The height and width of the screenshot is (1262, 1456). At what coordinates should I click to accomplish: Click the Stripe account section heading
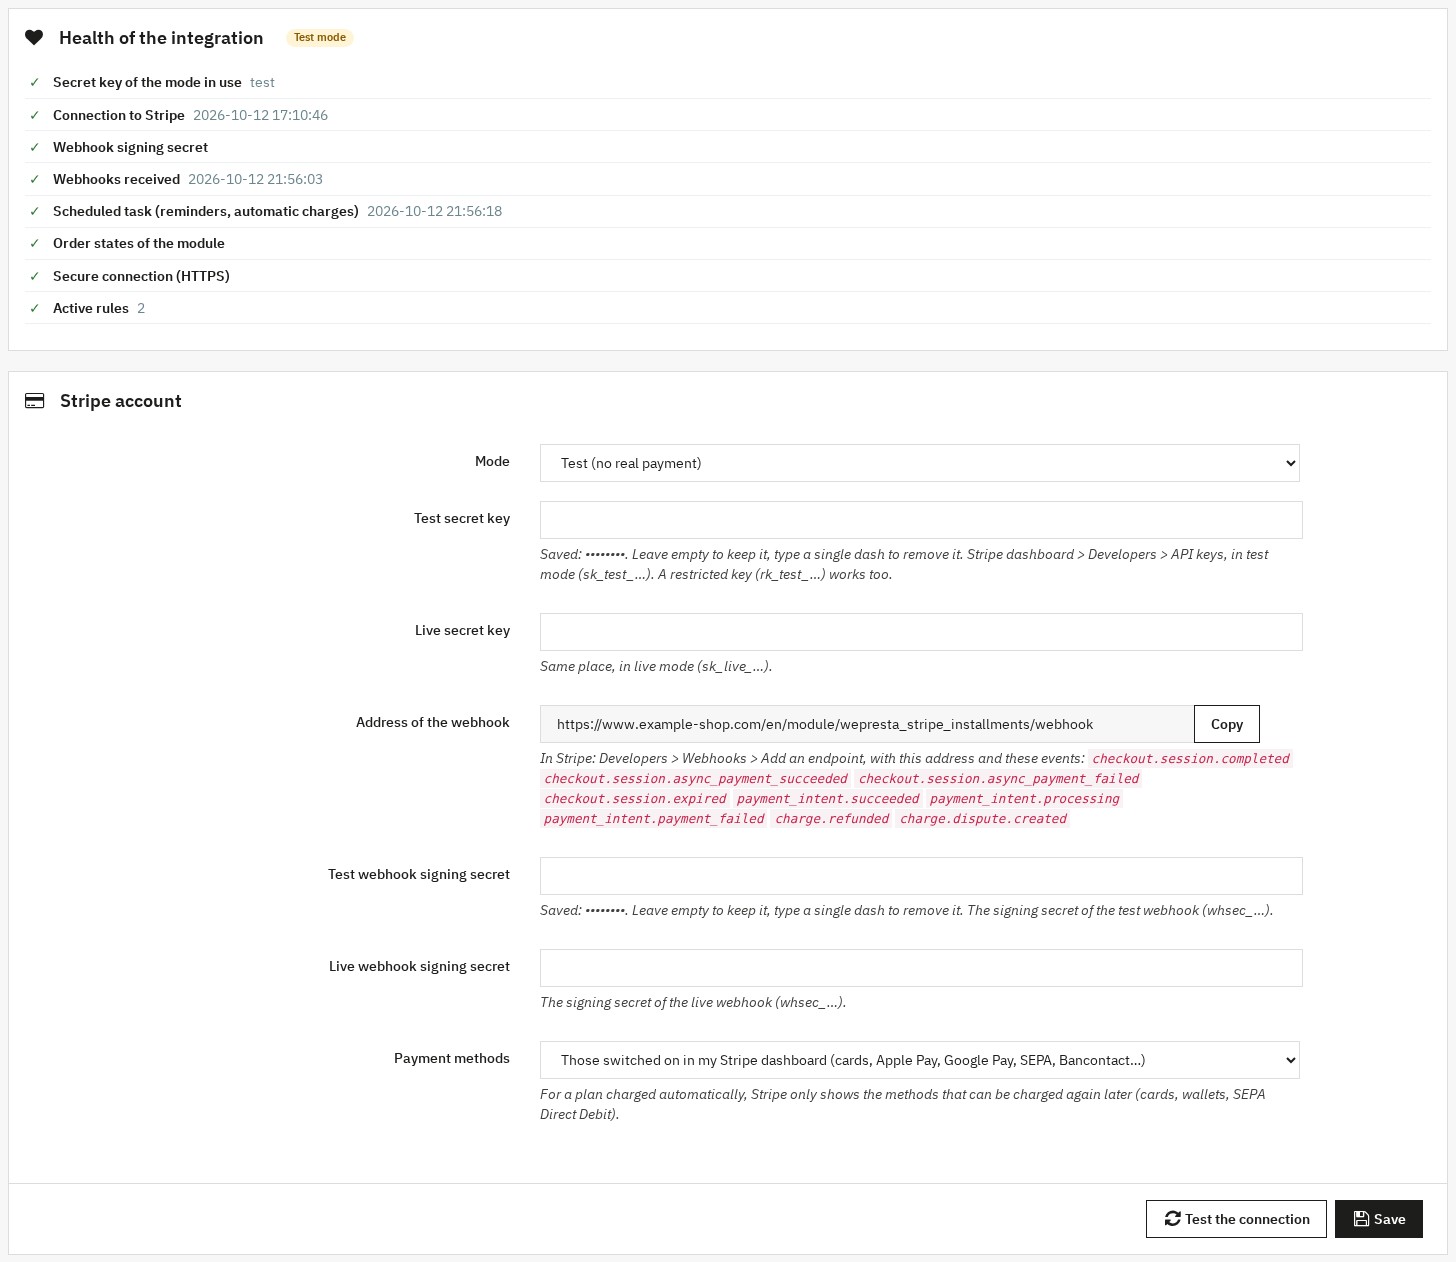[x=121, y=401]
